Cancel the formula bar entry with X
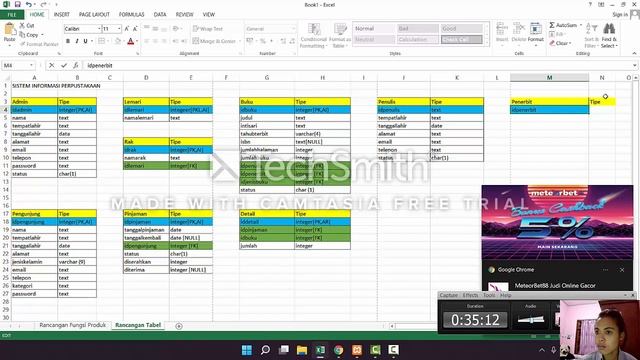This screenshot has height=360, width=640. click(x=51, y=65)
